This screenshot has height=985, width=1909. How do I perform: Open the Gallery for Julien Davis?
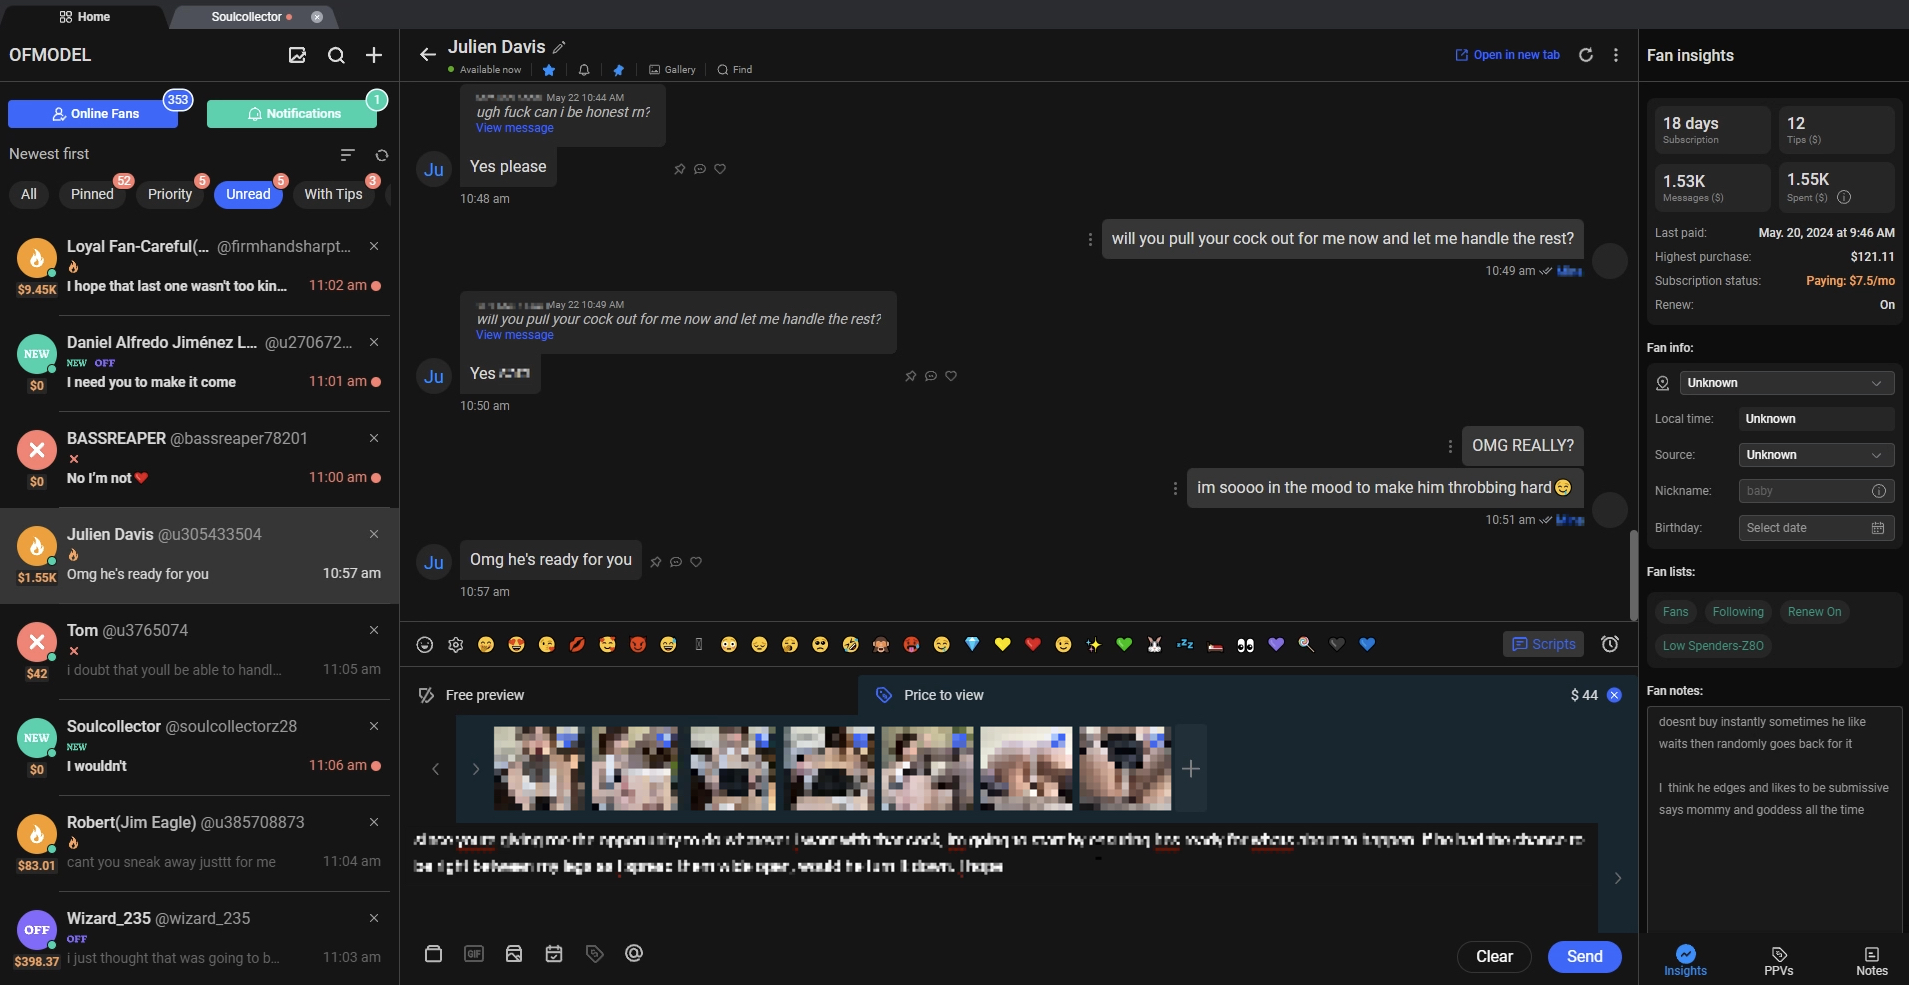[x=670, y=69]
